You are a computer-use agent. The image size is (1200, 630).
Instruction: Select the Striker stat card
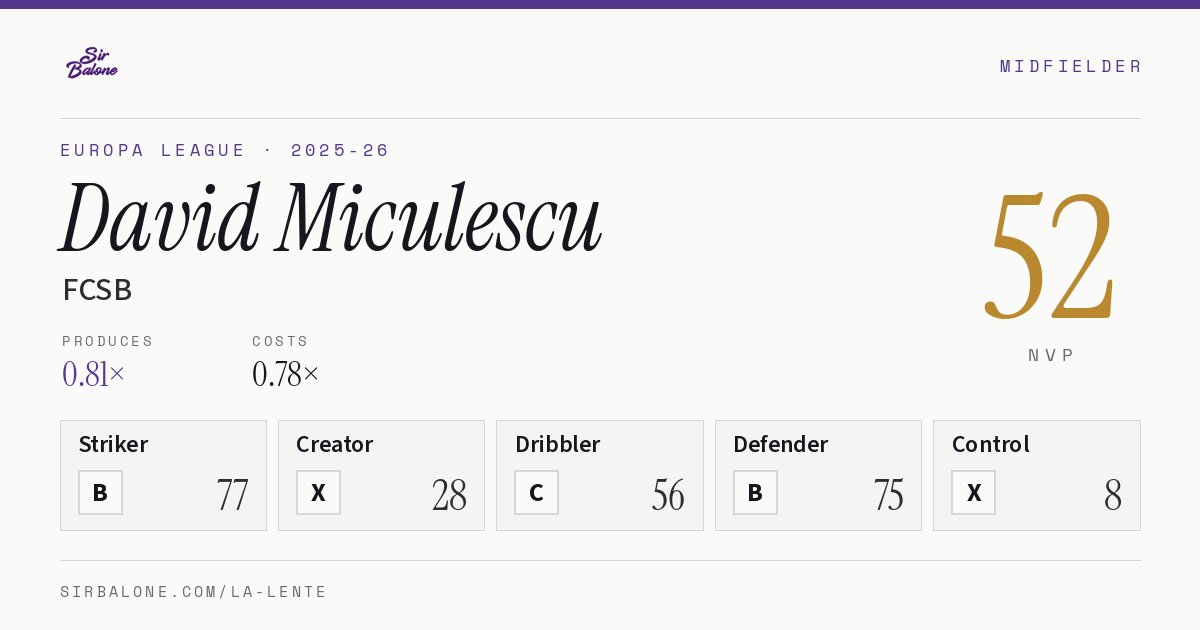pos(163,475)
